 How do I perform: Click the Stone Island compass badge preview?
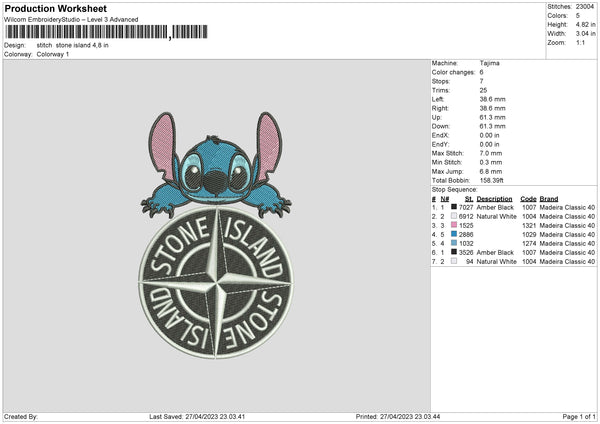(215, 283)
